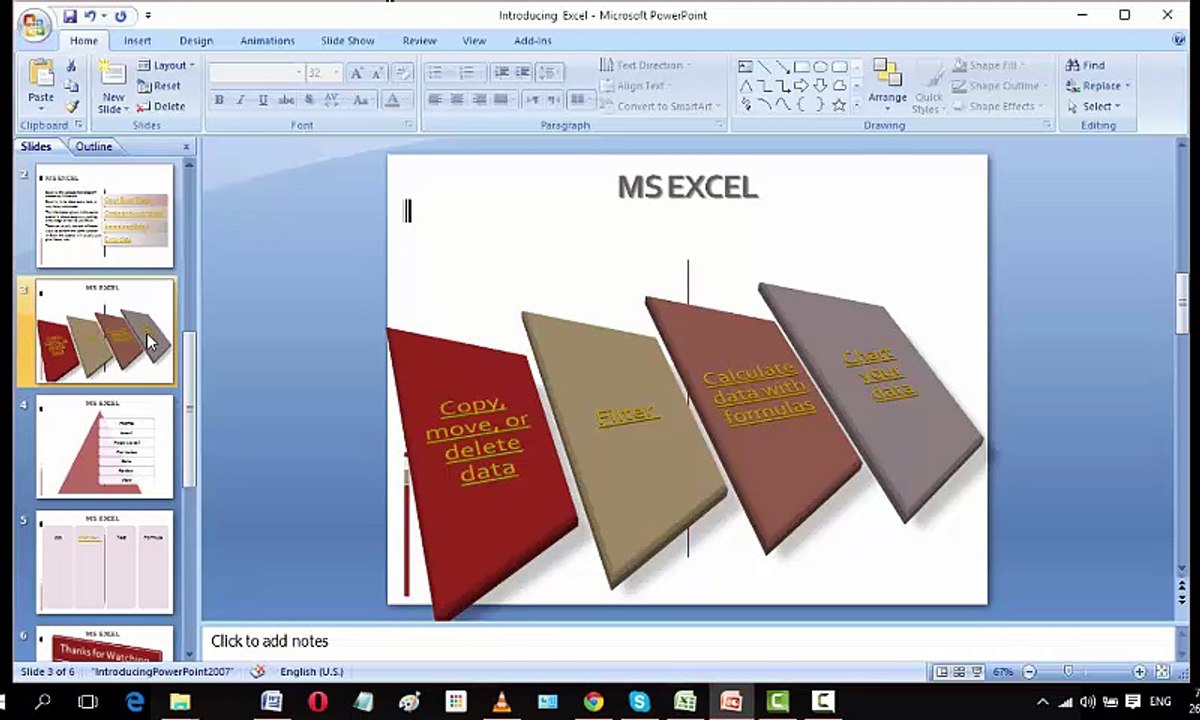Switch to Slide Sorter view icon
The width and height of the screenshot is (1200, 720).
pos(959,672)
